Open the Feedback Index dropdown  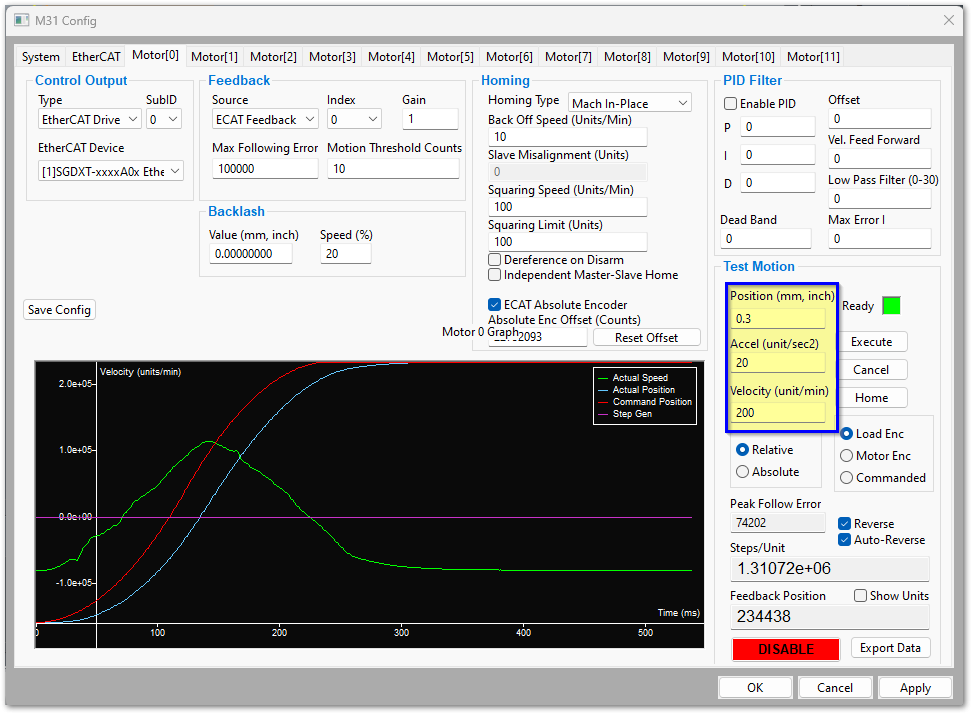[355, 120]
